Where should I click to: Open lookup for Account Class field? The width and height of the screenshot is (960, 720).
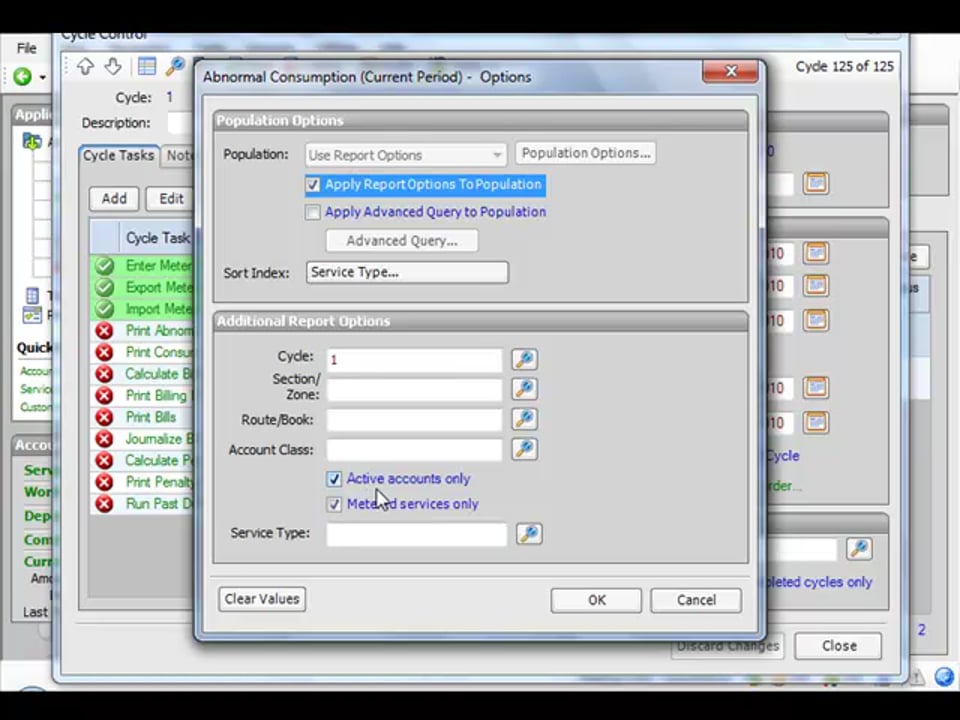click(x=525, y=449)
